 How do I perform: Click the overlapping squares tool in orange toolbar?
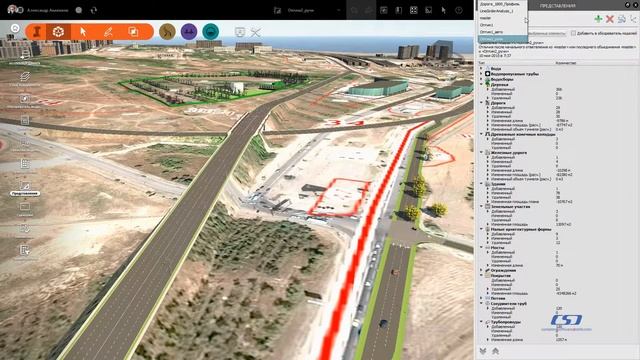[133, 32]
